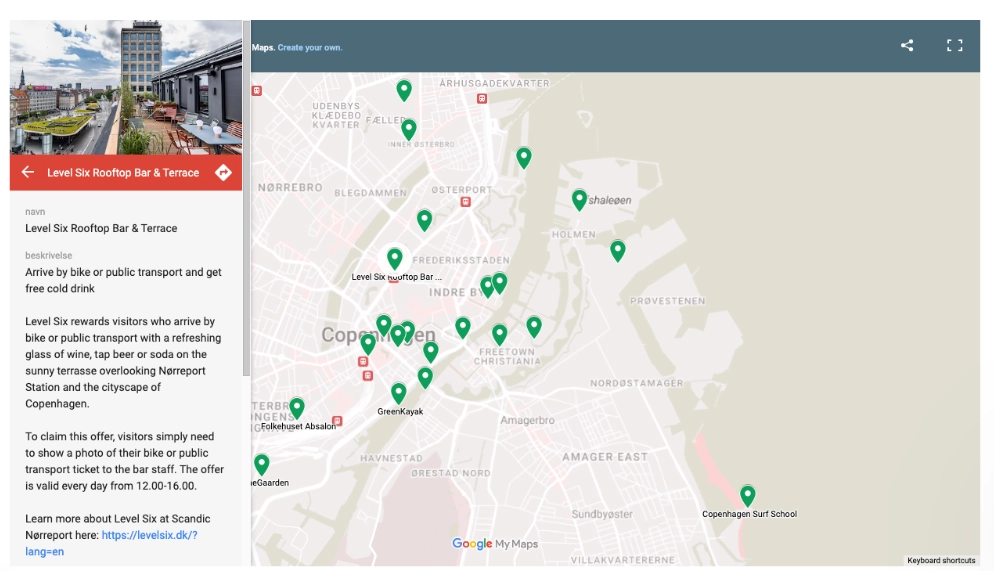Click the 'NORDØSTAMAGER' map label

click(637, 383)
